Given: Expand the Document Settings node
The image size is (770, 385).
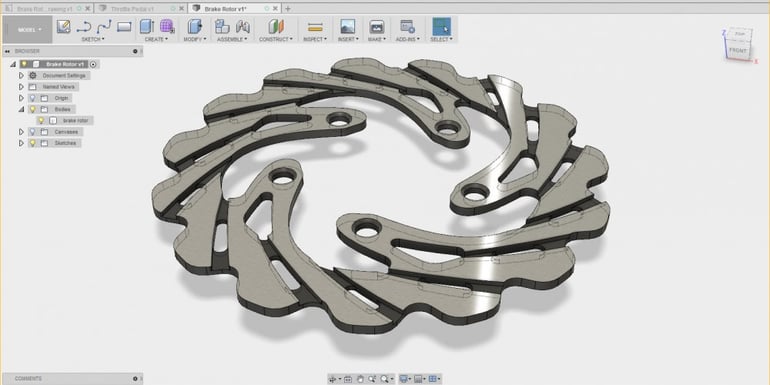Looking at the screenshot, I should click(x=21, y=76).
